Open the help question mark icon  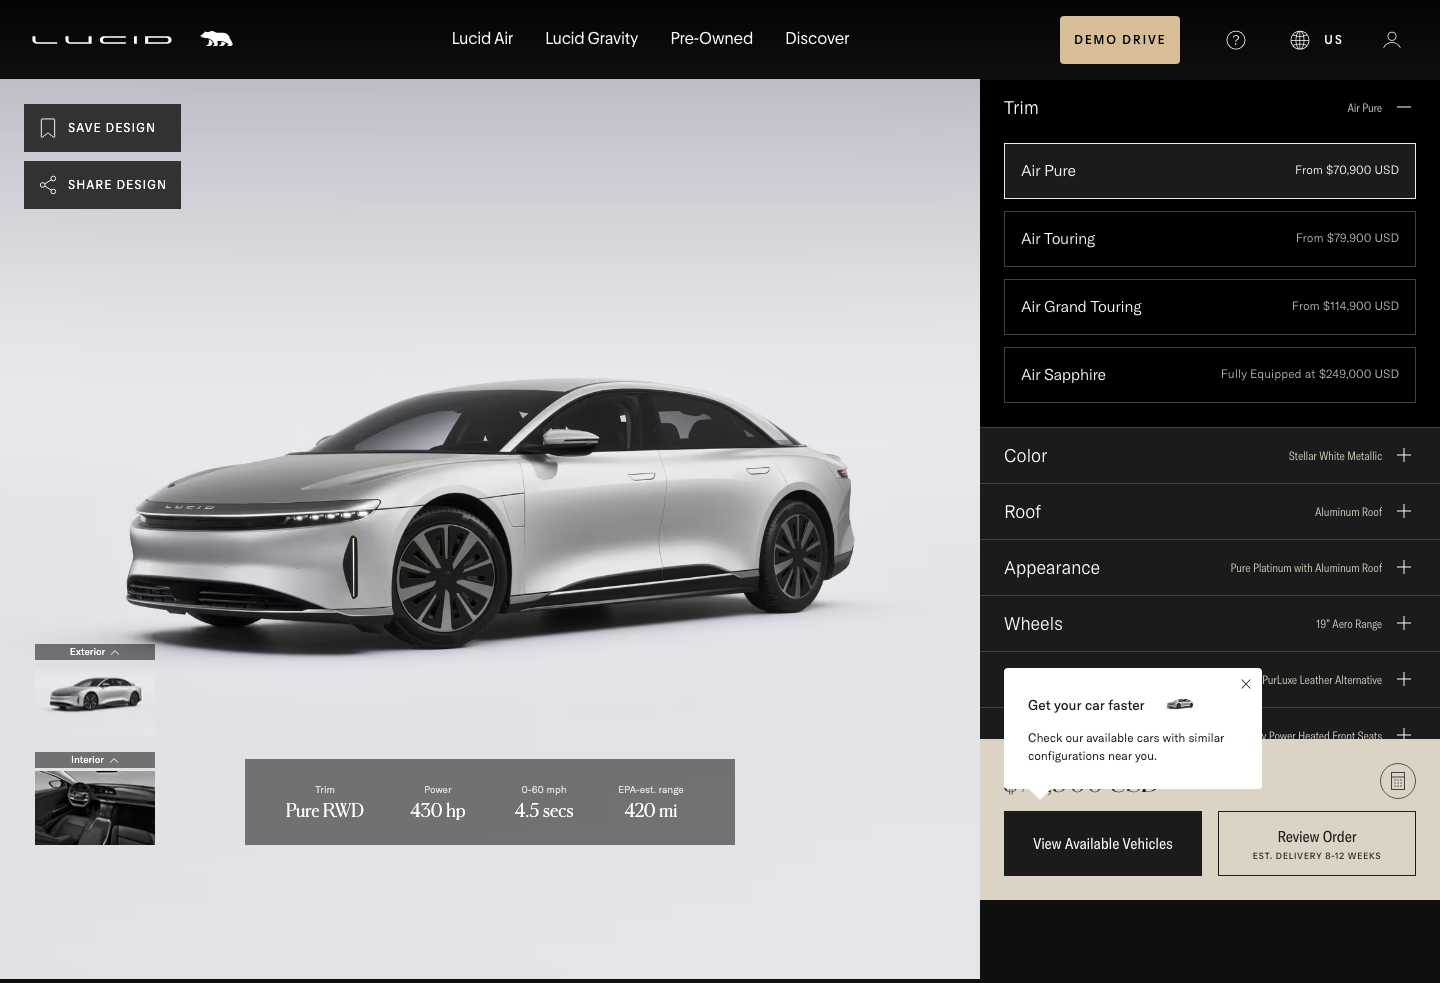point(1236,40)
